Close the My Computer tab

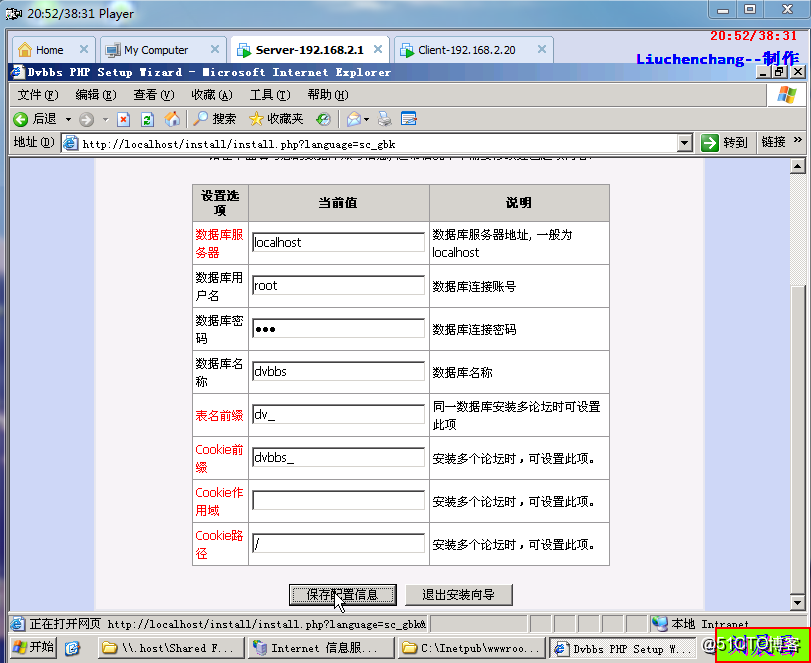[215, 49]
